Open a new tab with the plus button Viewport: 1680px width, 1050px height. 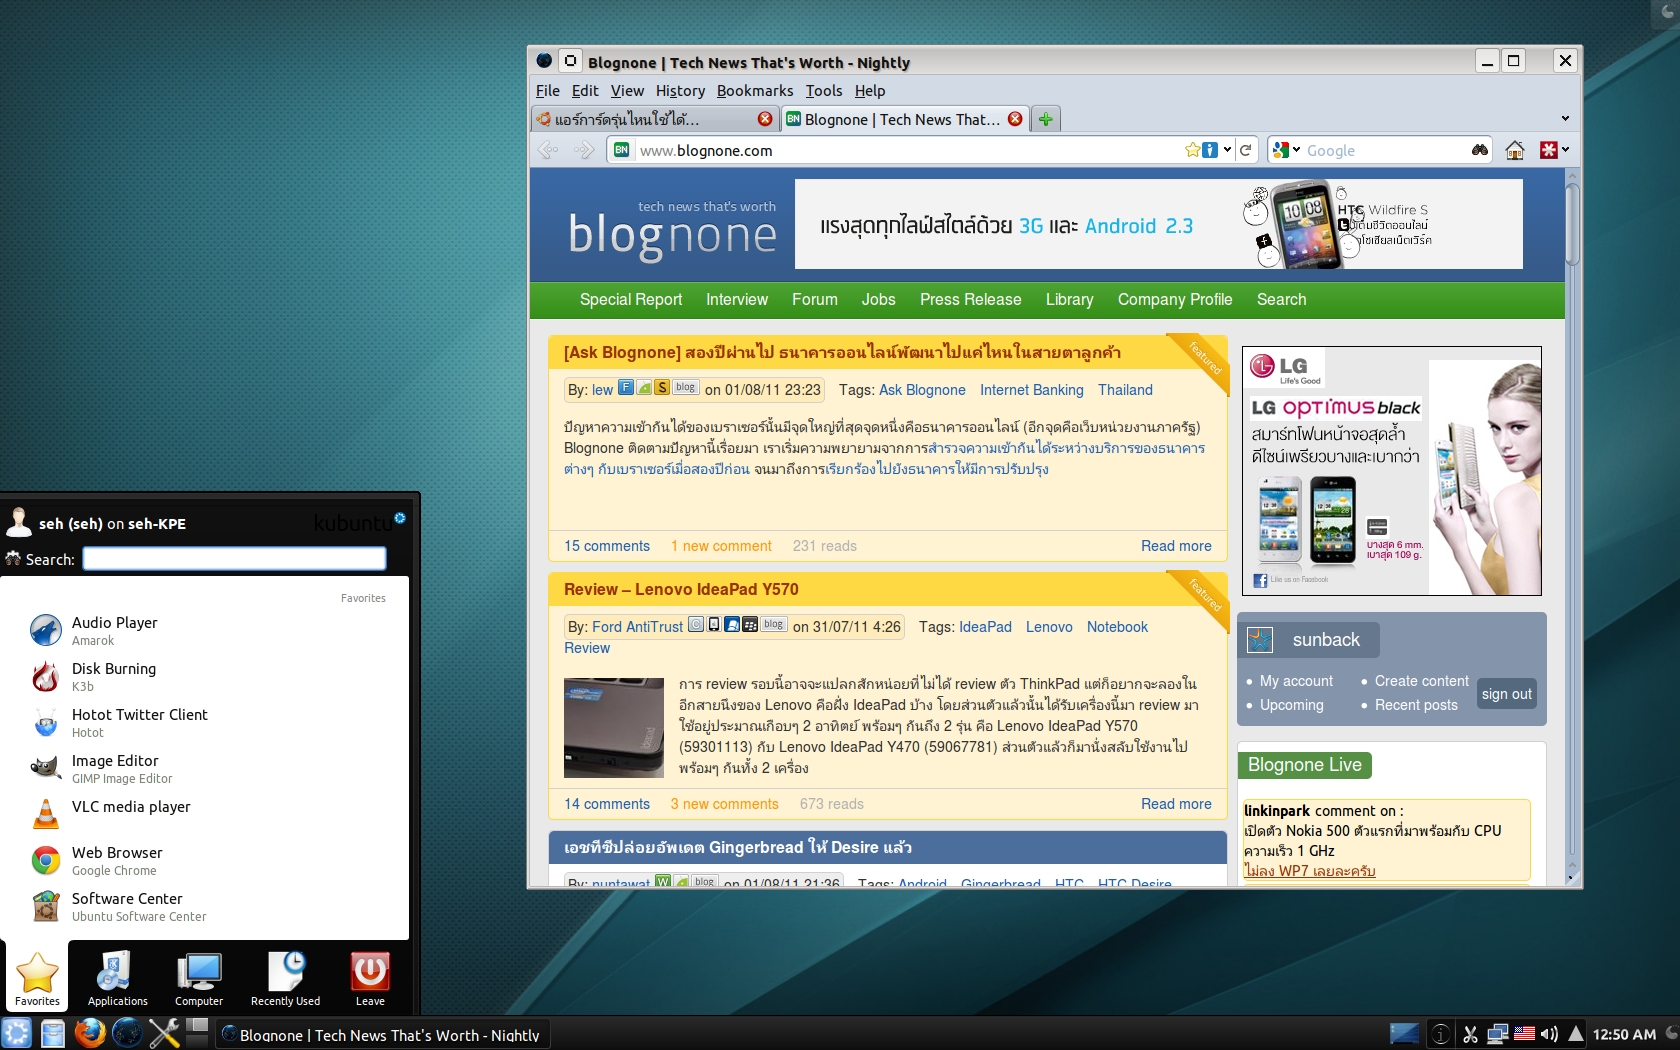click(x=1046, y=119)
